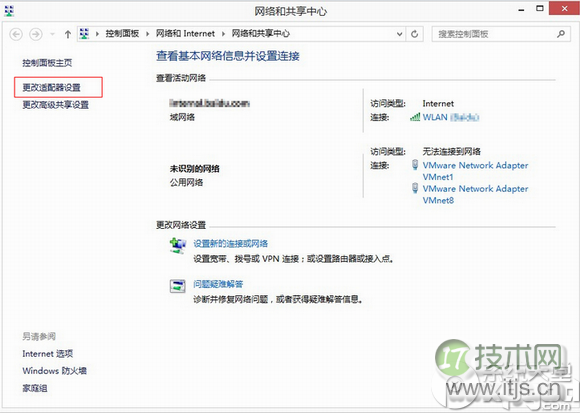580x413 pixels.
Task: Open VMware Network Adapter VMnet1 link
Action: click(475, 171)
